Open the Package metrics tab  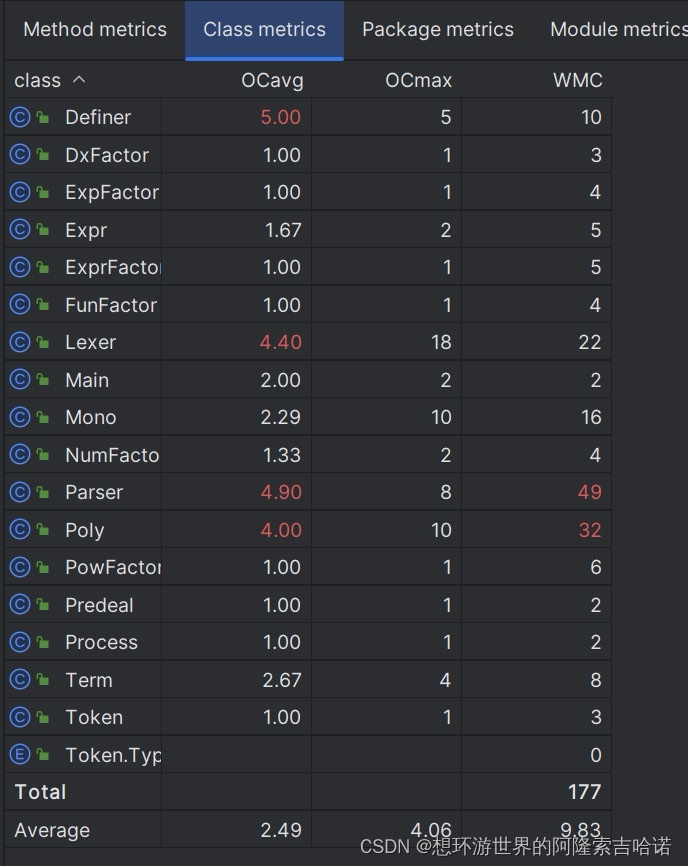(438, 30)
